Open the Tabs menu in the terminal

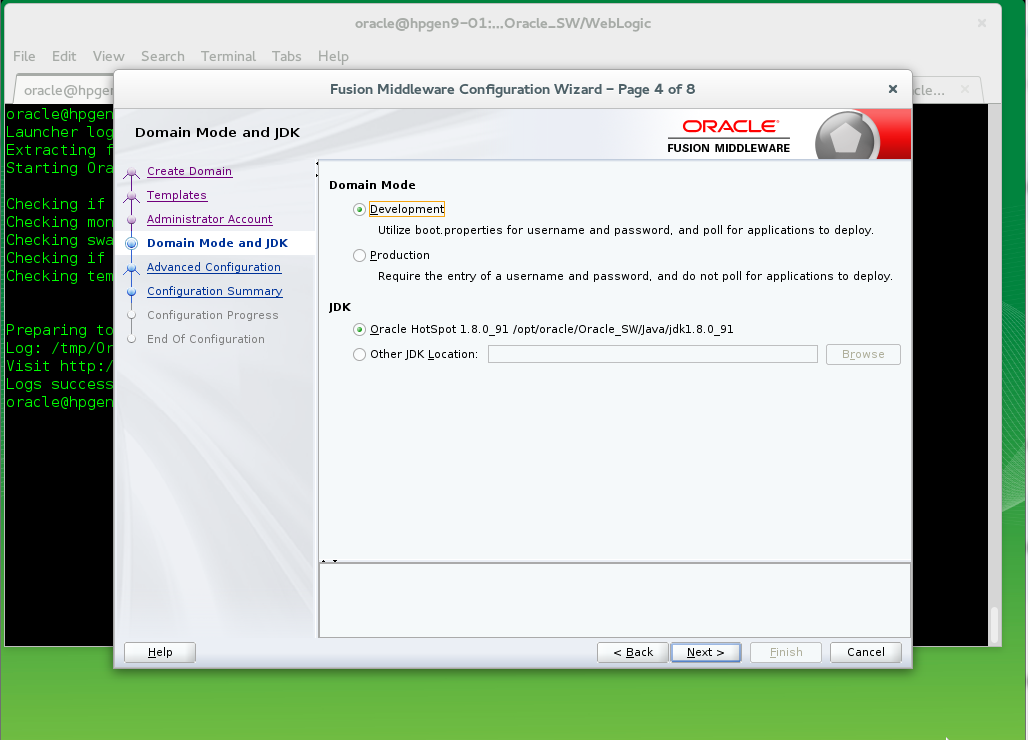coord(286,56)
